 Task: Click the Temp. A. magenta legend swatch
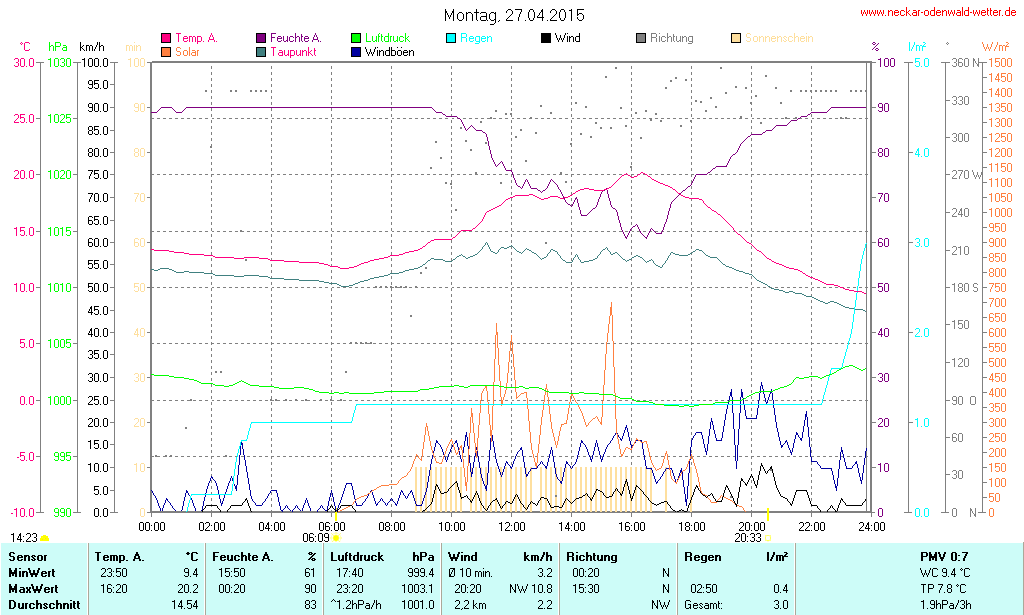point(166,38)
